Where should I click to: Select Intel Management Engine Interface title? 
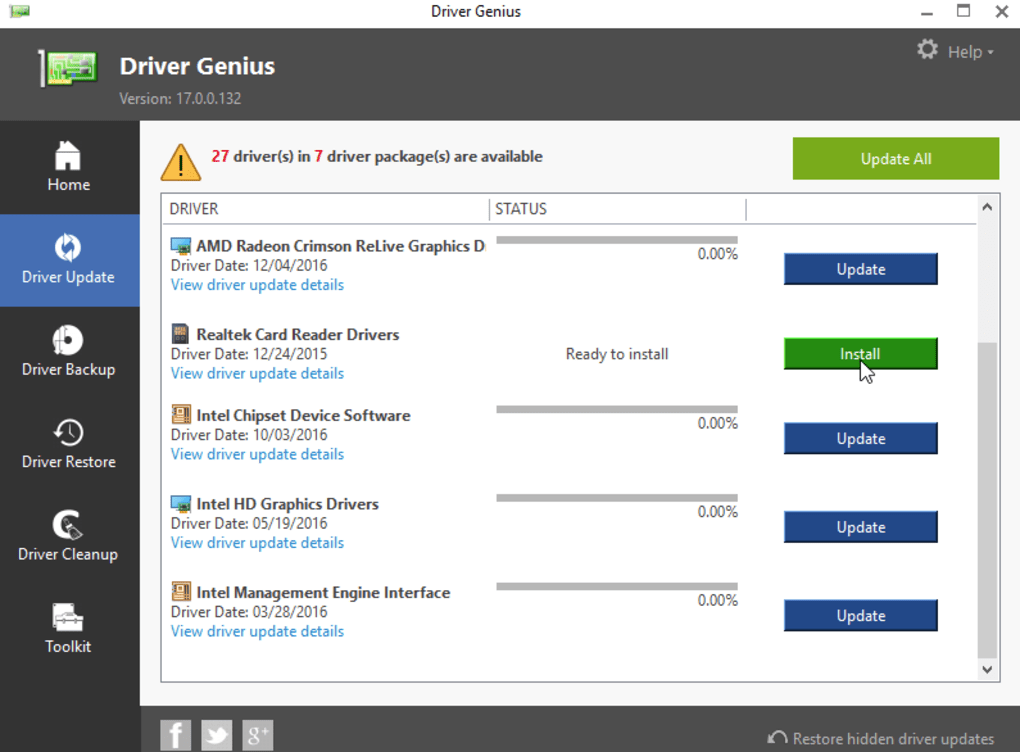click(323, 592)
